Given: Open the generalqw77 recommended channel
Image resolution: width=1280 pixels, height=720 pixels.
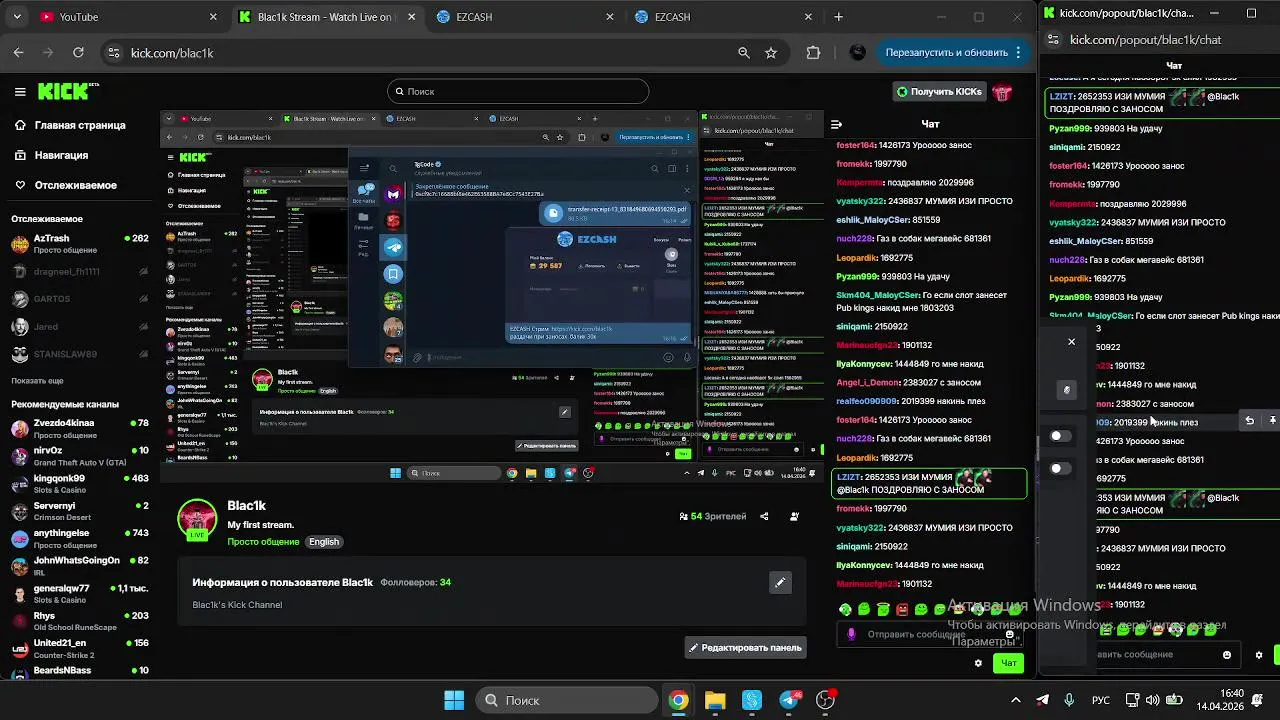Looking at the screenshot, I should coord(80,592).
